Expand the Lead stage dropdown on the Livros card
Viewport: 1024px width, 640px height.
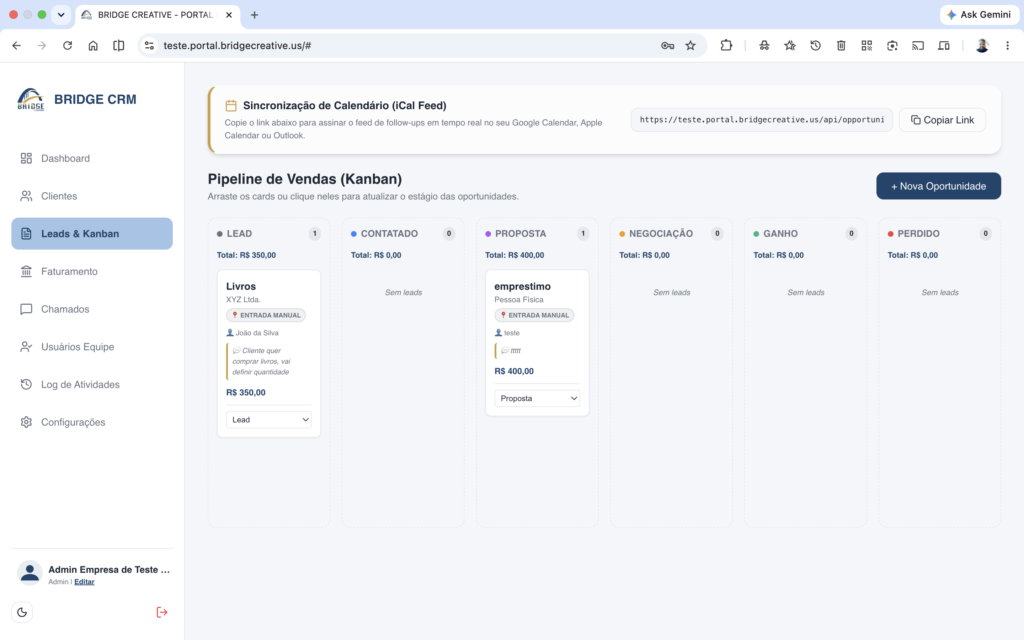[268, 420]
